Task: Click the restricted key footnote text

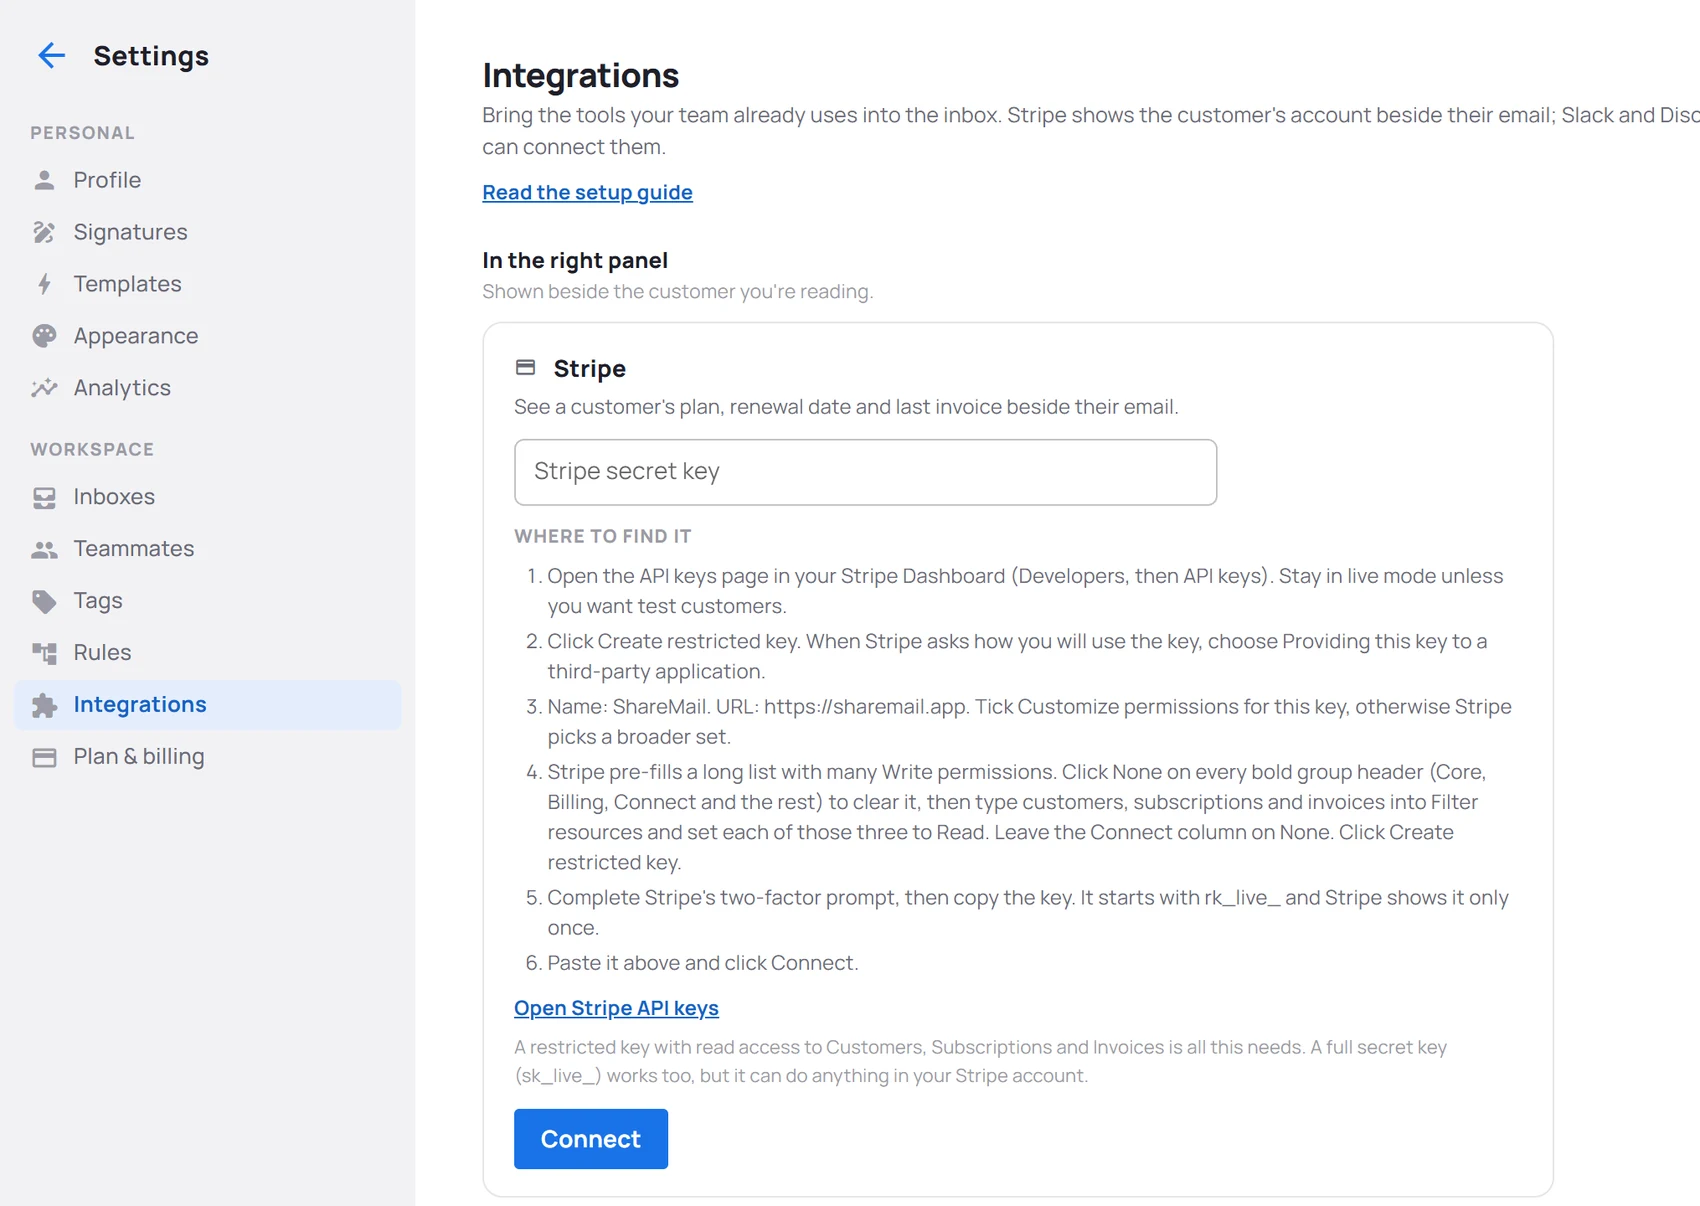Action: click(x=980, y=1061)
